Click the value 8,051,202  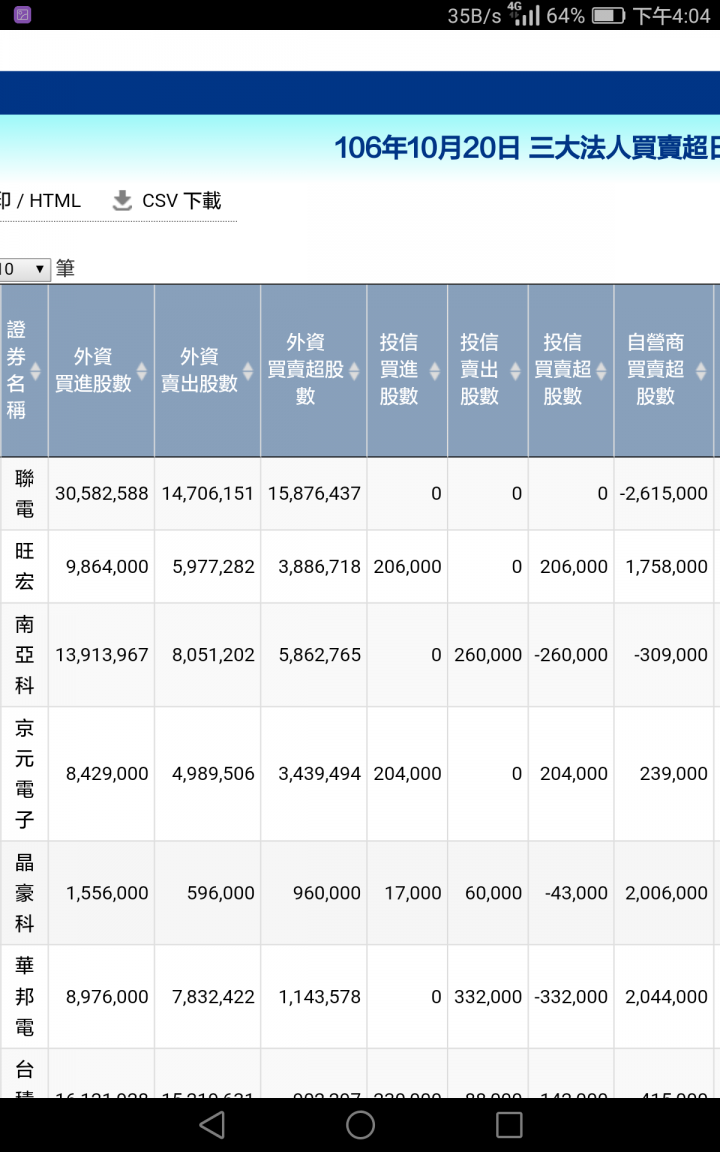[214, 655]
